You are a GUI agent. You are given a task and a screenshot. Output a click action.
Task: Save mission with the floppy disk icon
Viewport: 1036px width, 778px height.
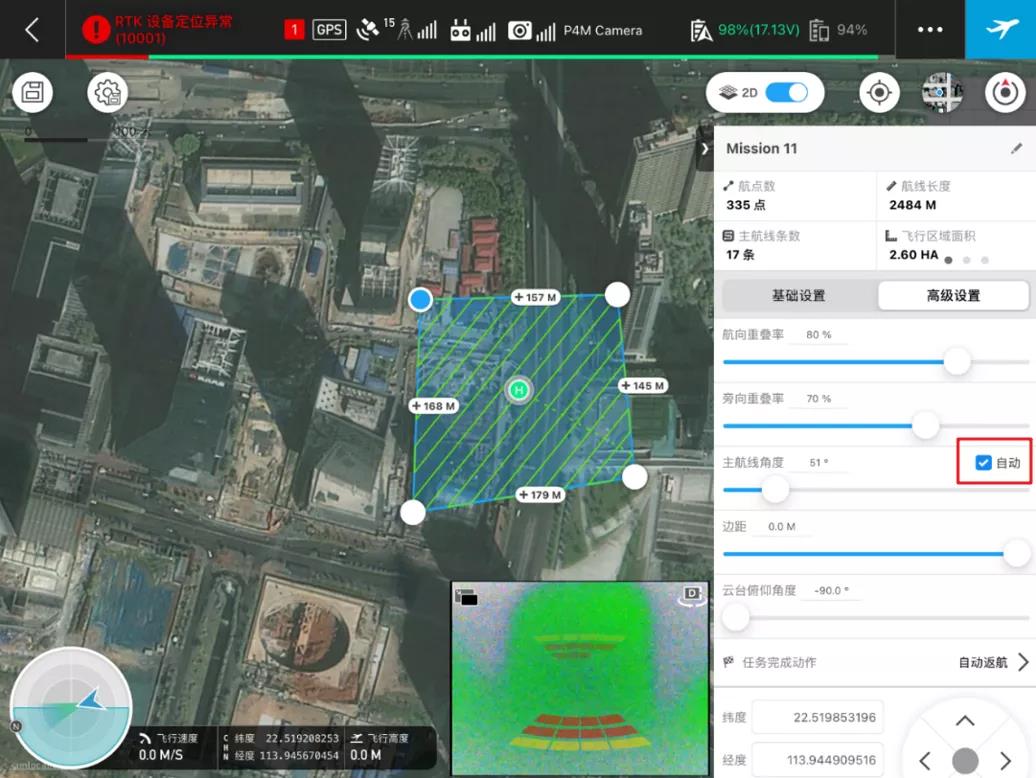(32, 93)
